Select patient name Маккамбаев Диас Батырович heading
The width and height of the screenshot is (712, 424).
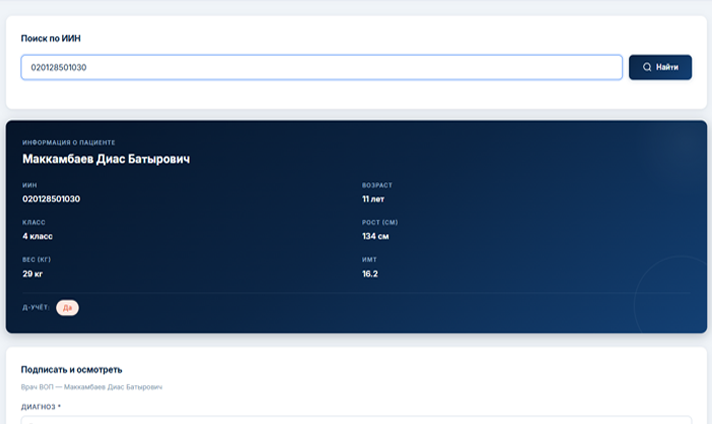[x=106, y=159]
